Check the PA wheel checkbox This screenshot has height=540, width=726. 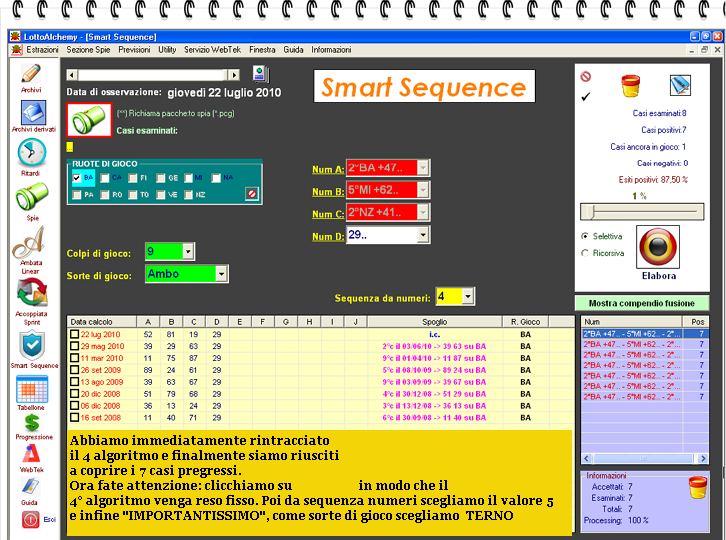coord(77,195)
